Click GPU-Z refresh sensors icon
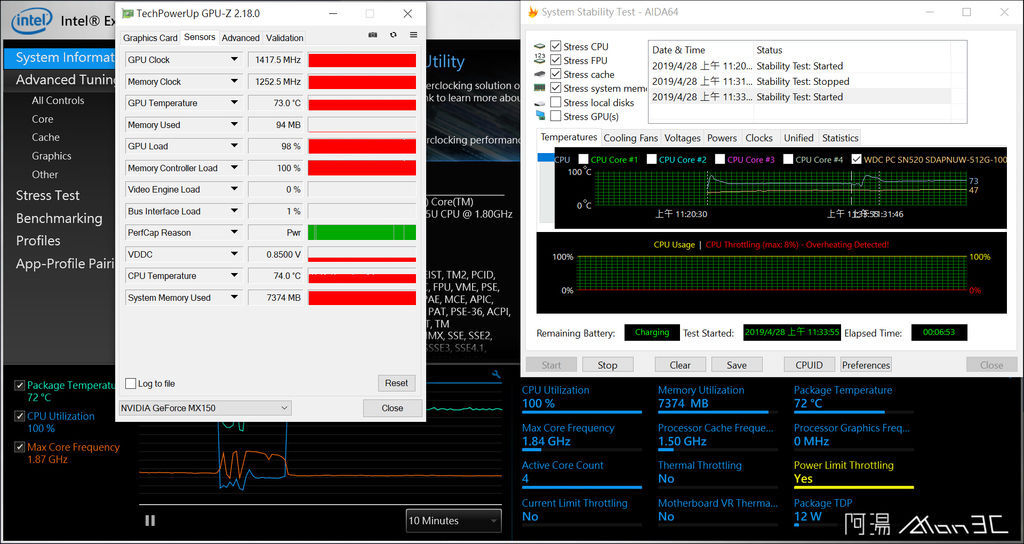The image size is (1024, 544). pyautogui.click(x=393, y=35)
